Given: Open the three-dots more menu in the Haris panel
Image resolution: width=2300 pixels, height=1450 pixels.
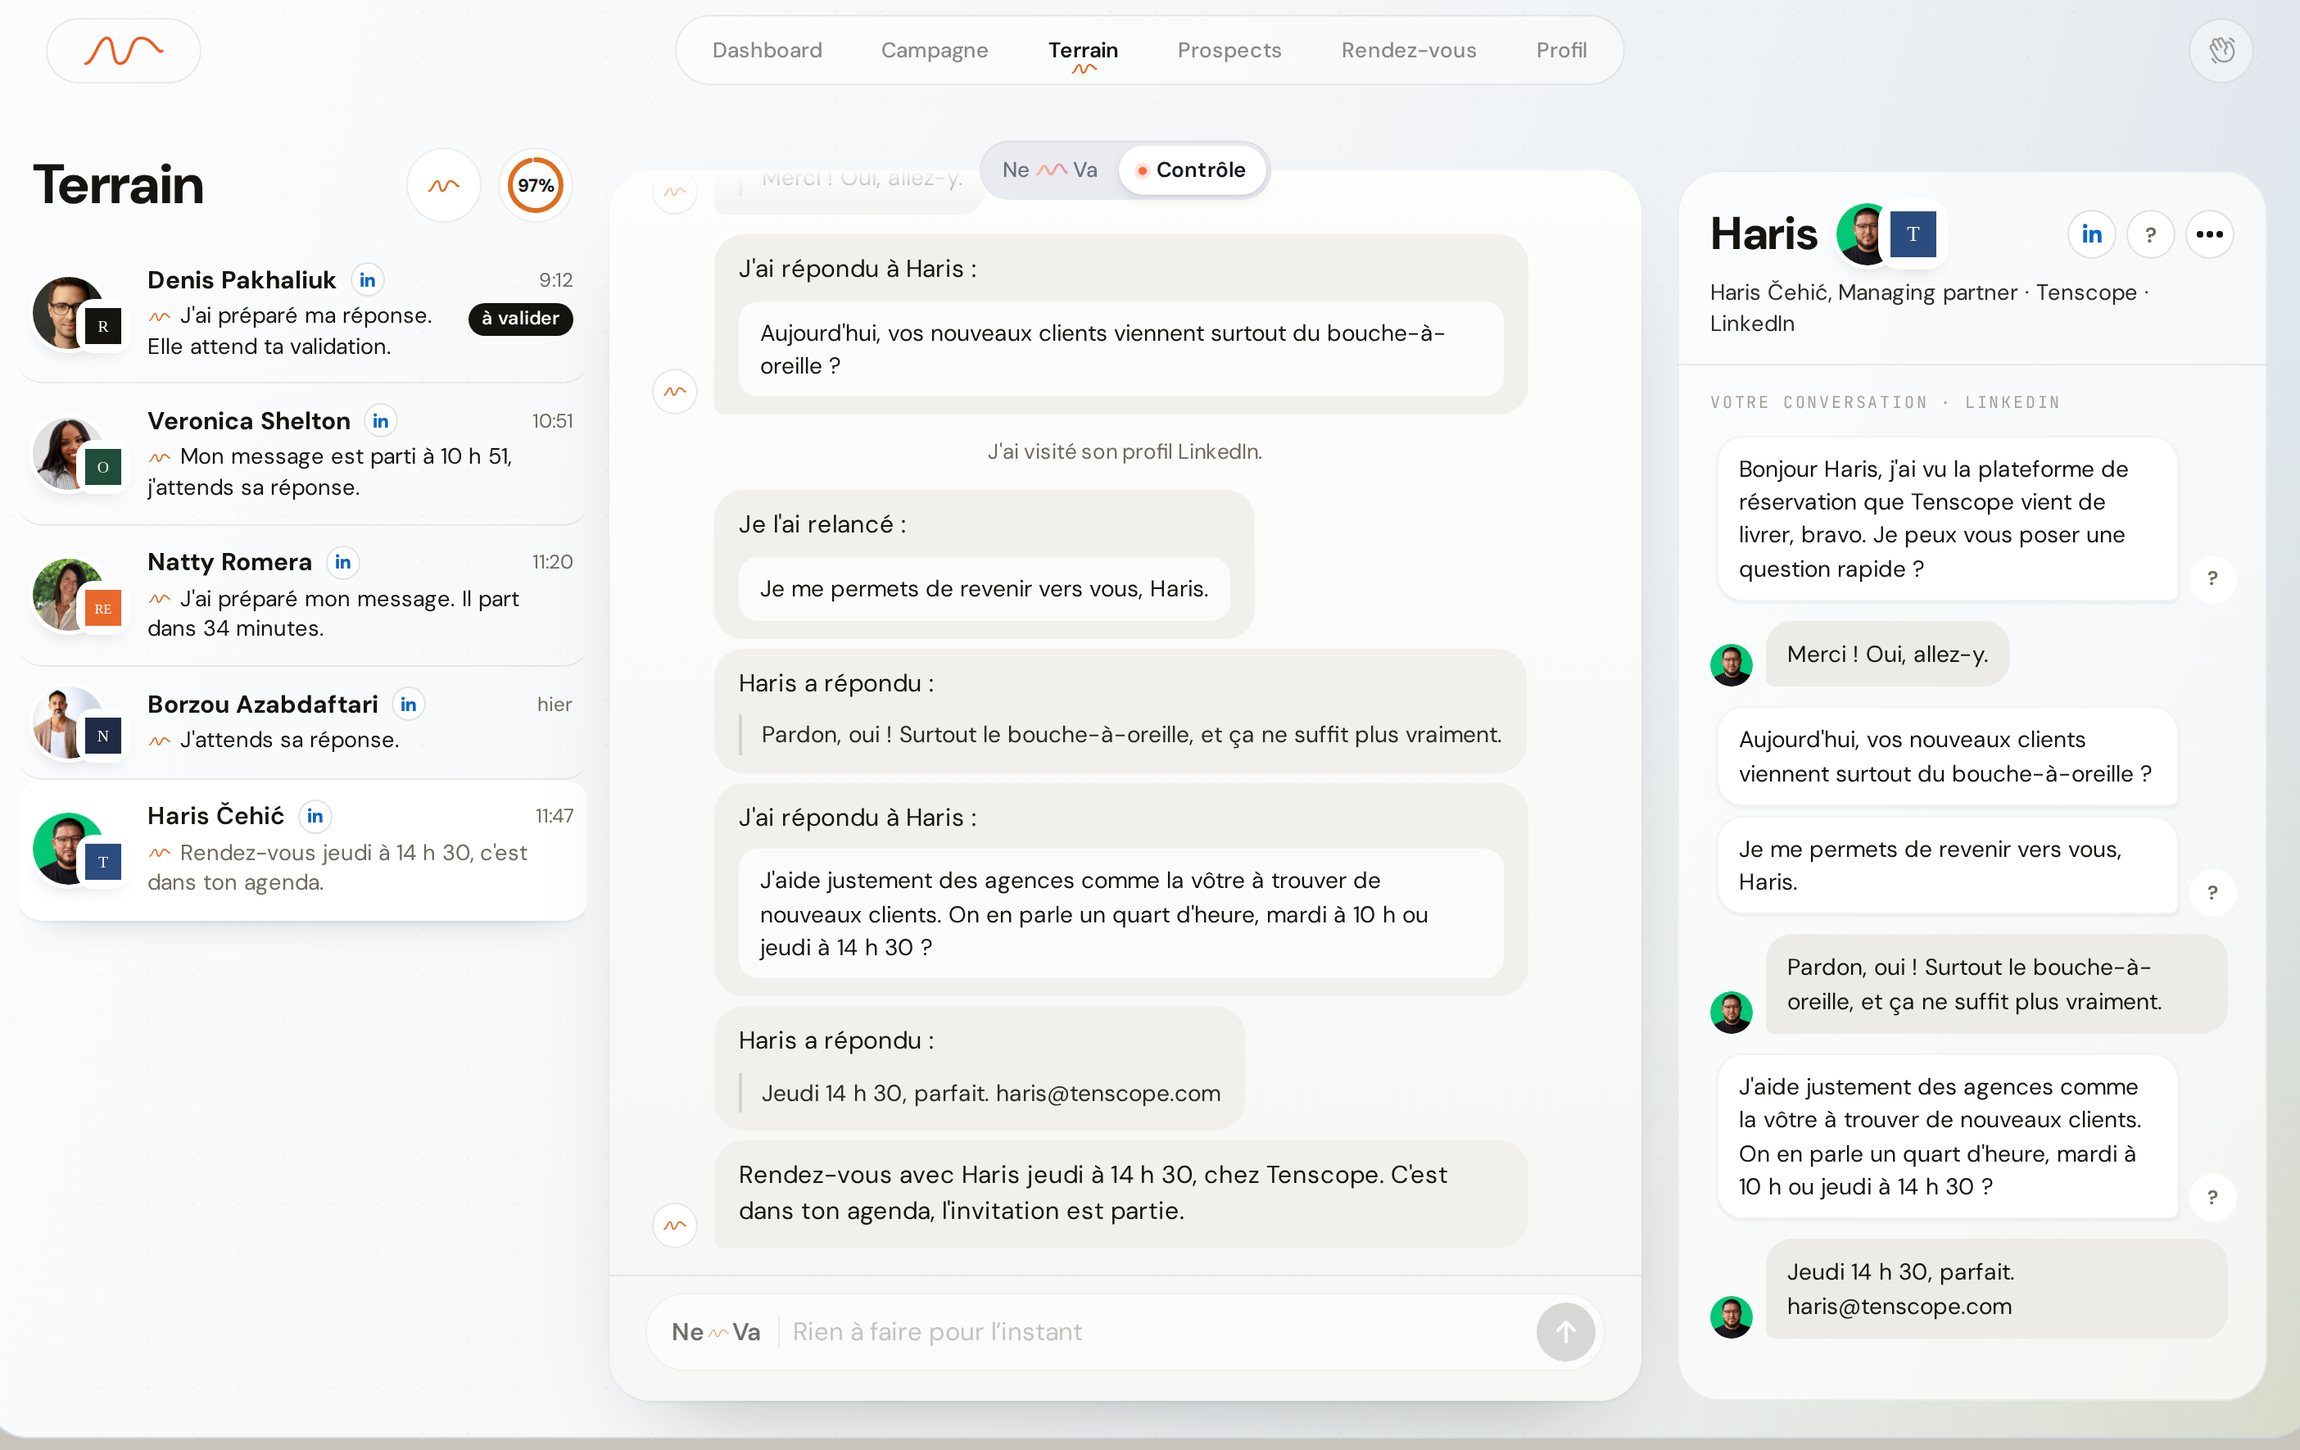Looking at the screenshot, I should [2210, 234].
